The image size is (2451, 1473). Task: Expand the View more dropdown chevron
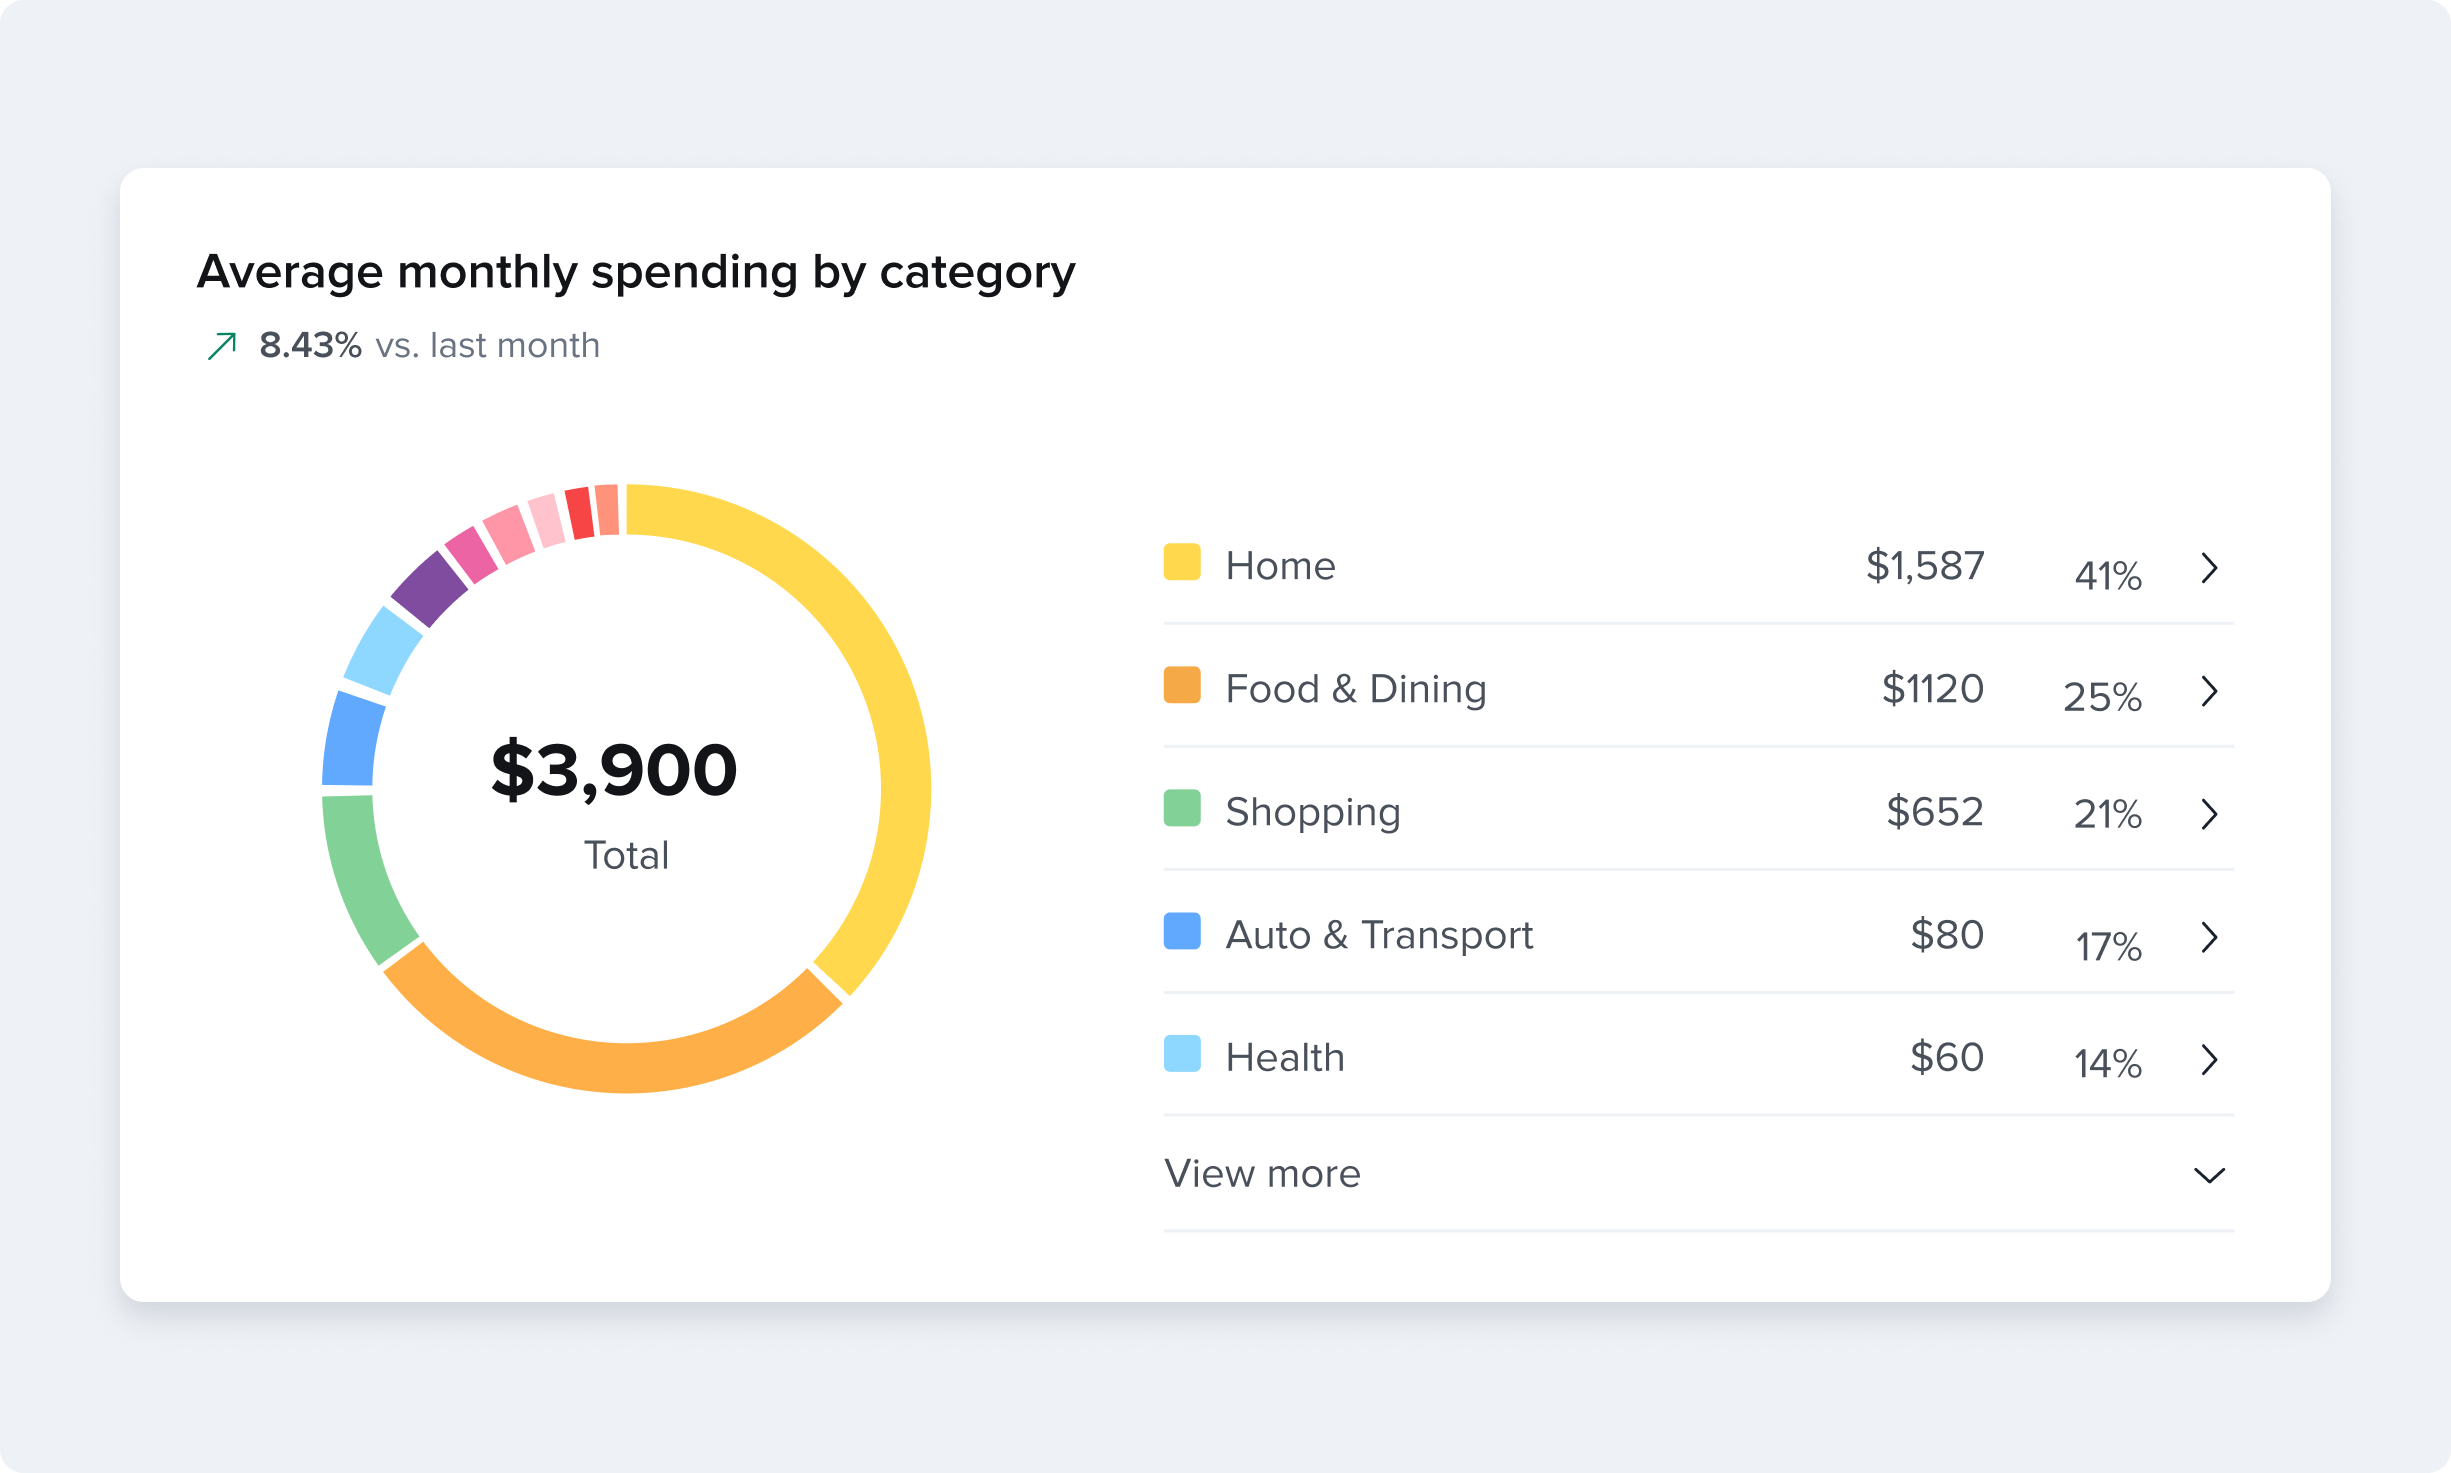coord(2209,1175)
